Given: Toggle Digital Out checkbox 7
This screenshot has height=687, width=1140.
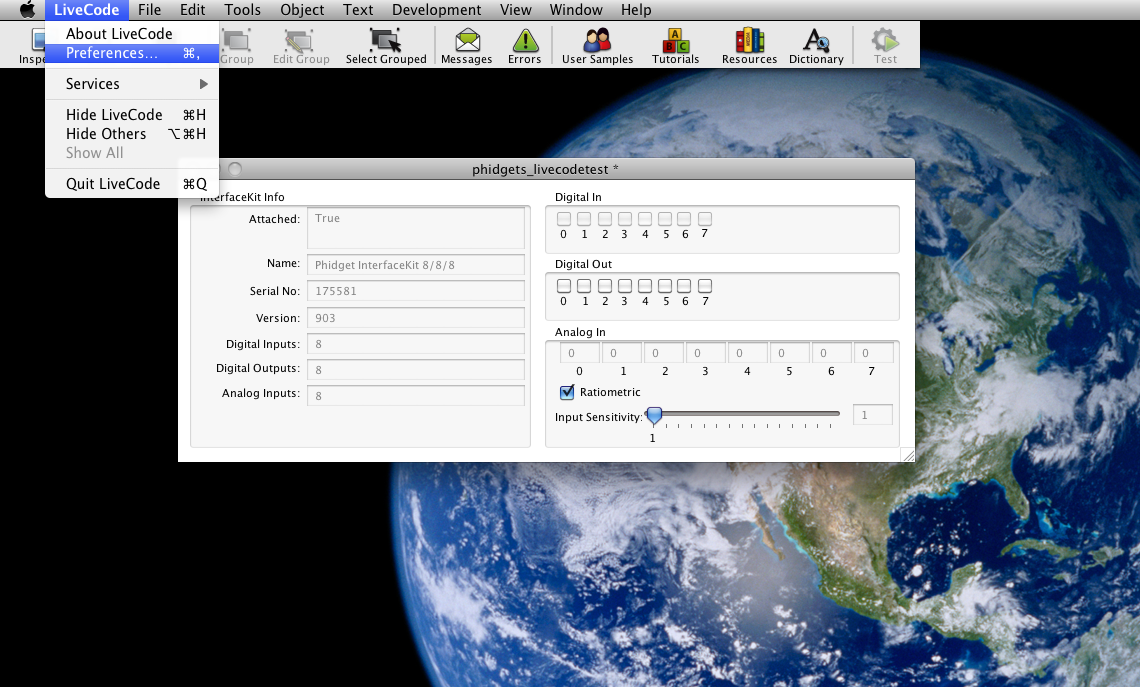Looking at the screenshot, I should coord(705,286).
